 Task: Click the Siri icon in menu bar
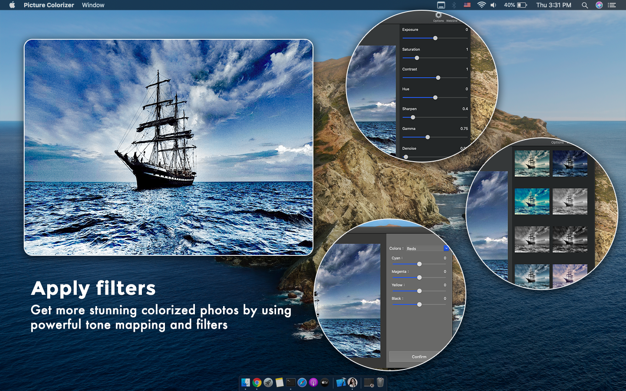coord(599,5)
